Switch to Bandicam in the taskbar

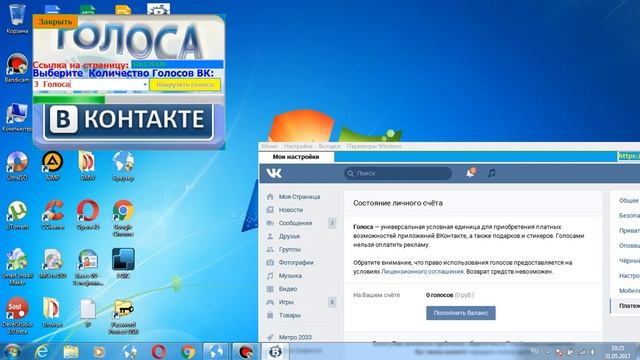point(245,351)
